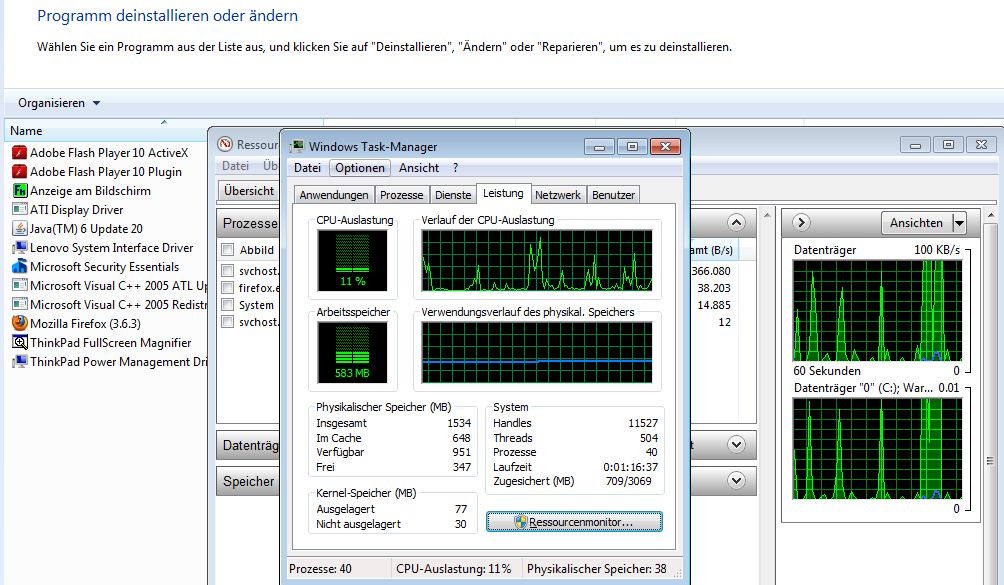Select the Java(TM) 6 Update 20 entry
This screenshot has width=1004, height=585.
coord(86,229)
